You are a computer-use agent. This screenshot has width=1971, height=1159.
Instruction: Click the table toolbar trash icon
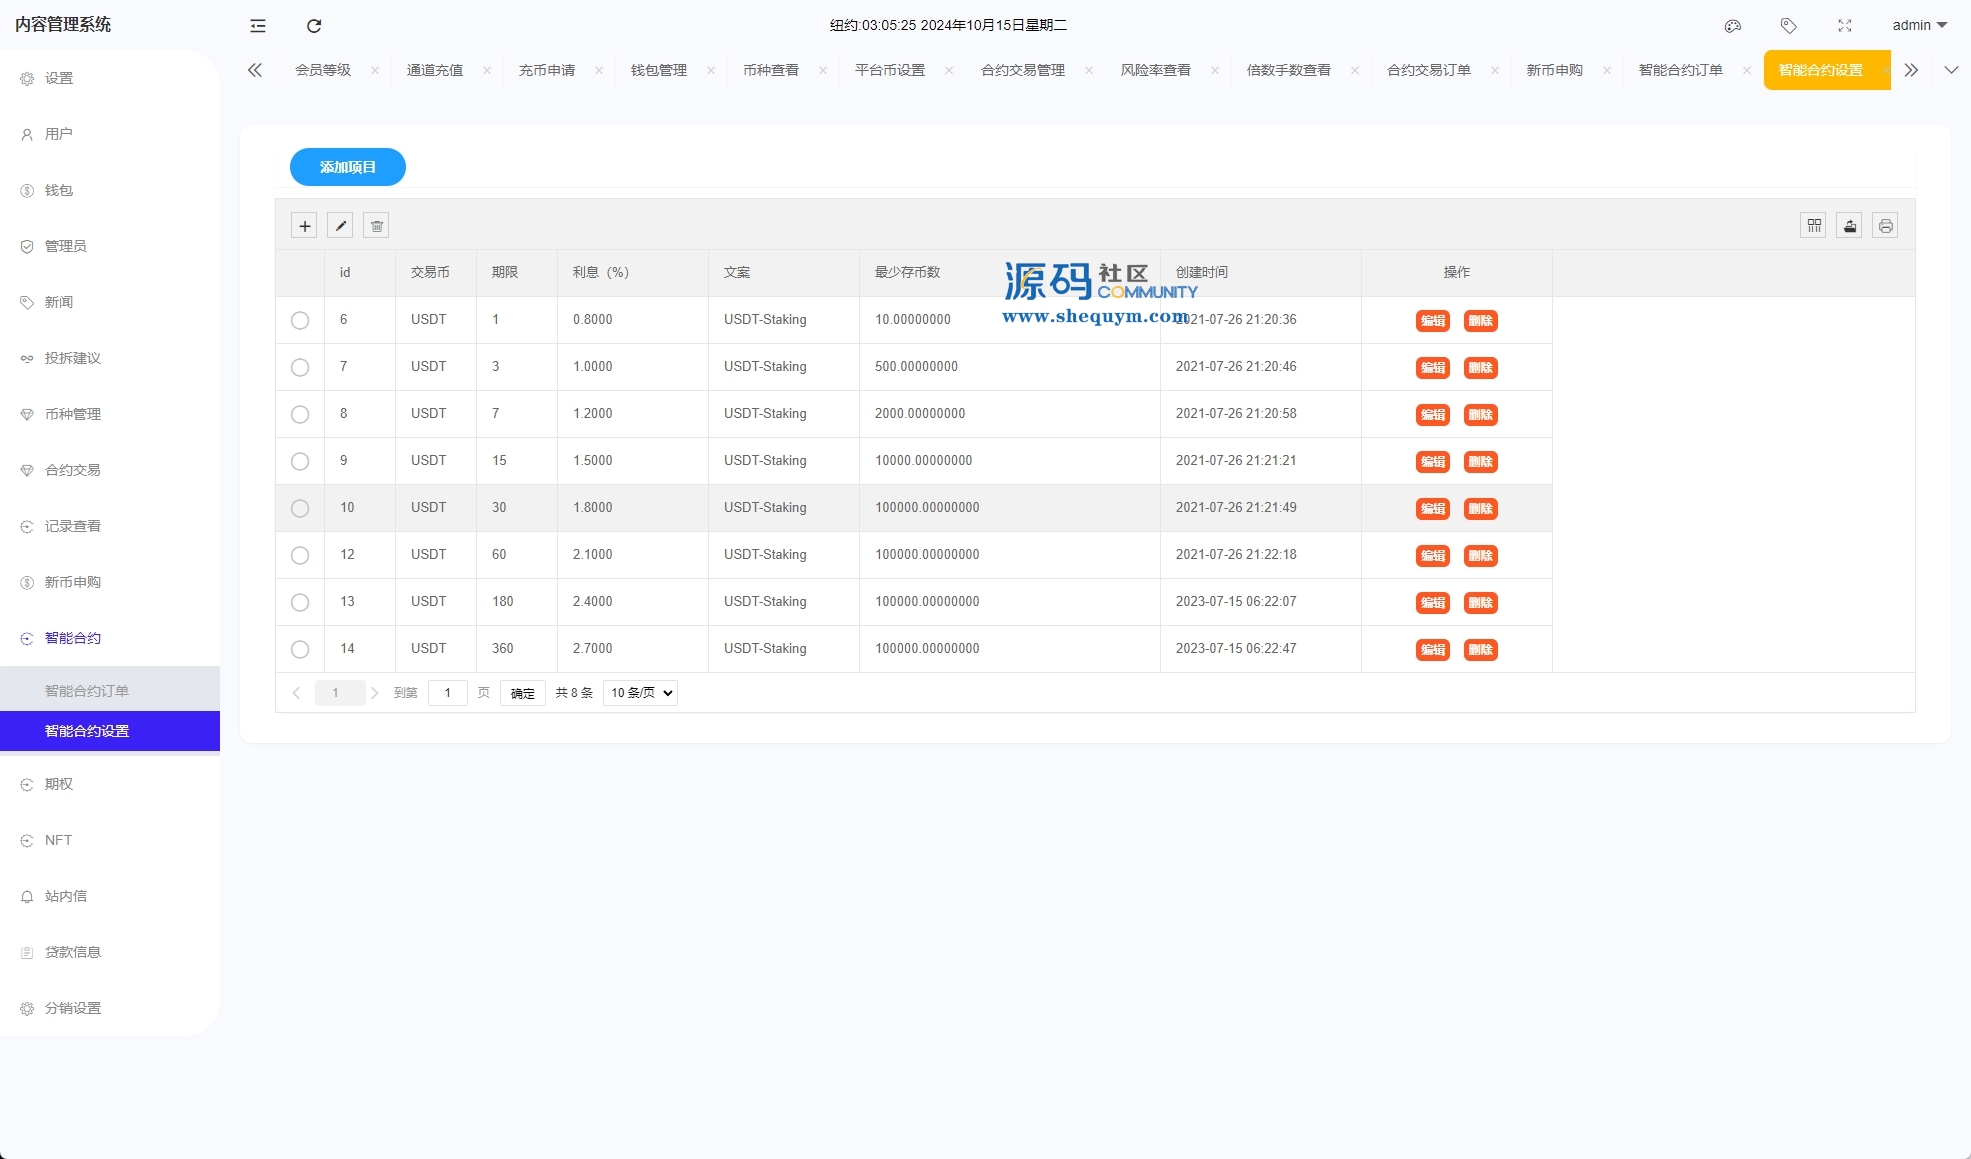click(x=377, y=226)
